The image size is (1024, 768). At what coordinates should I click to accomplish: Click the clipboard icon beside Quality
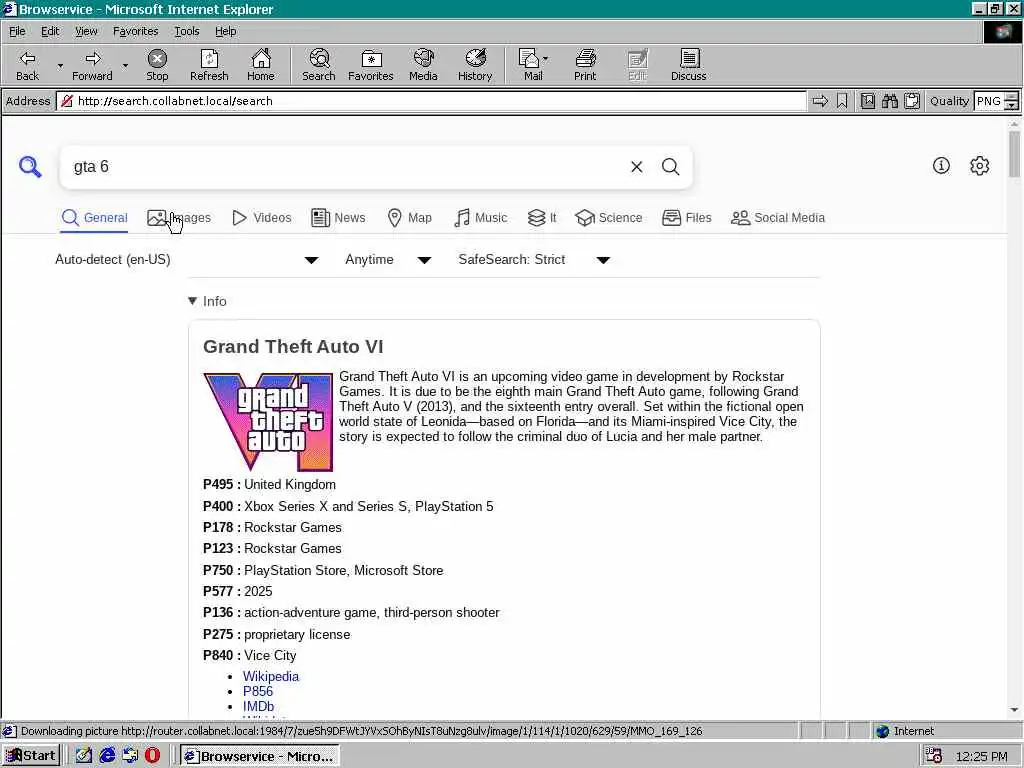pos(912,101)
